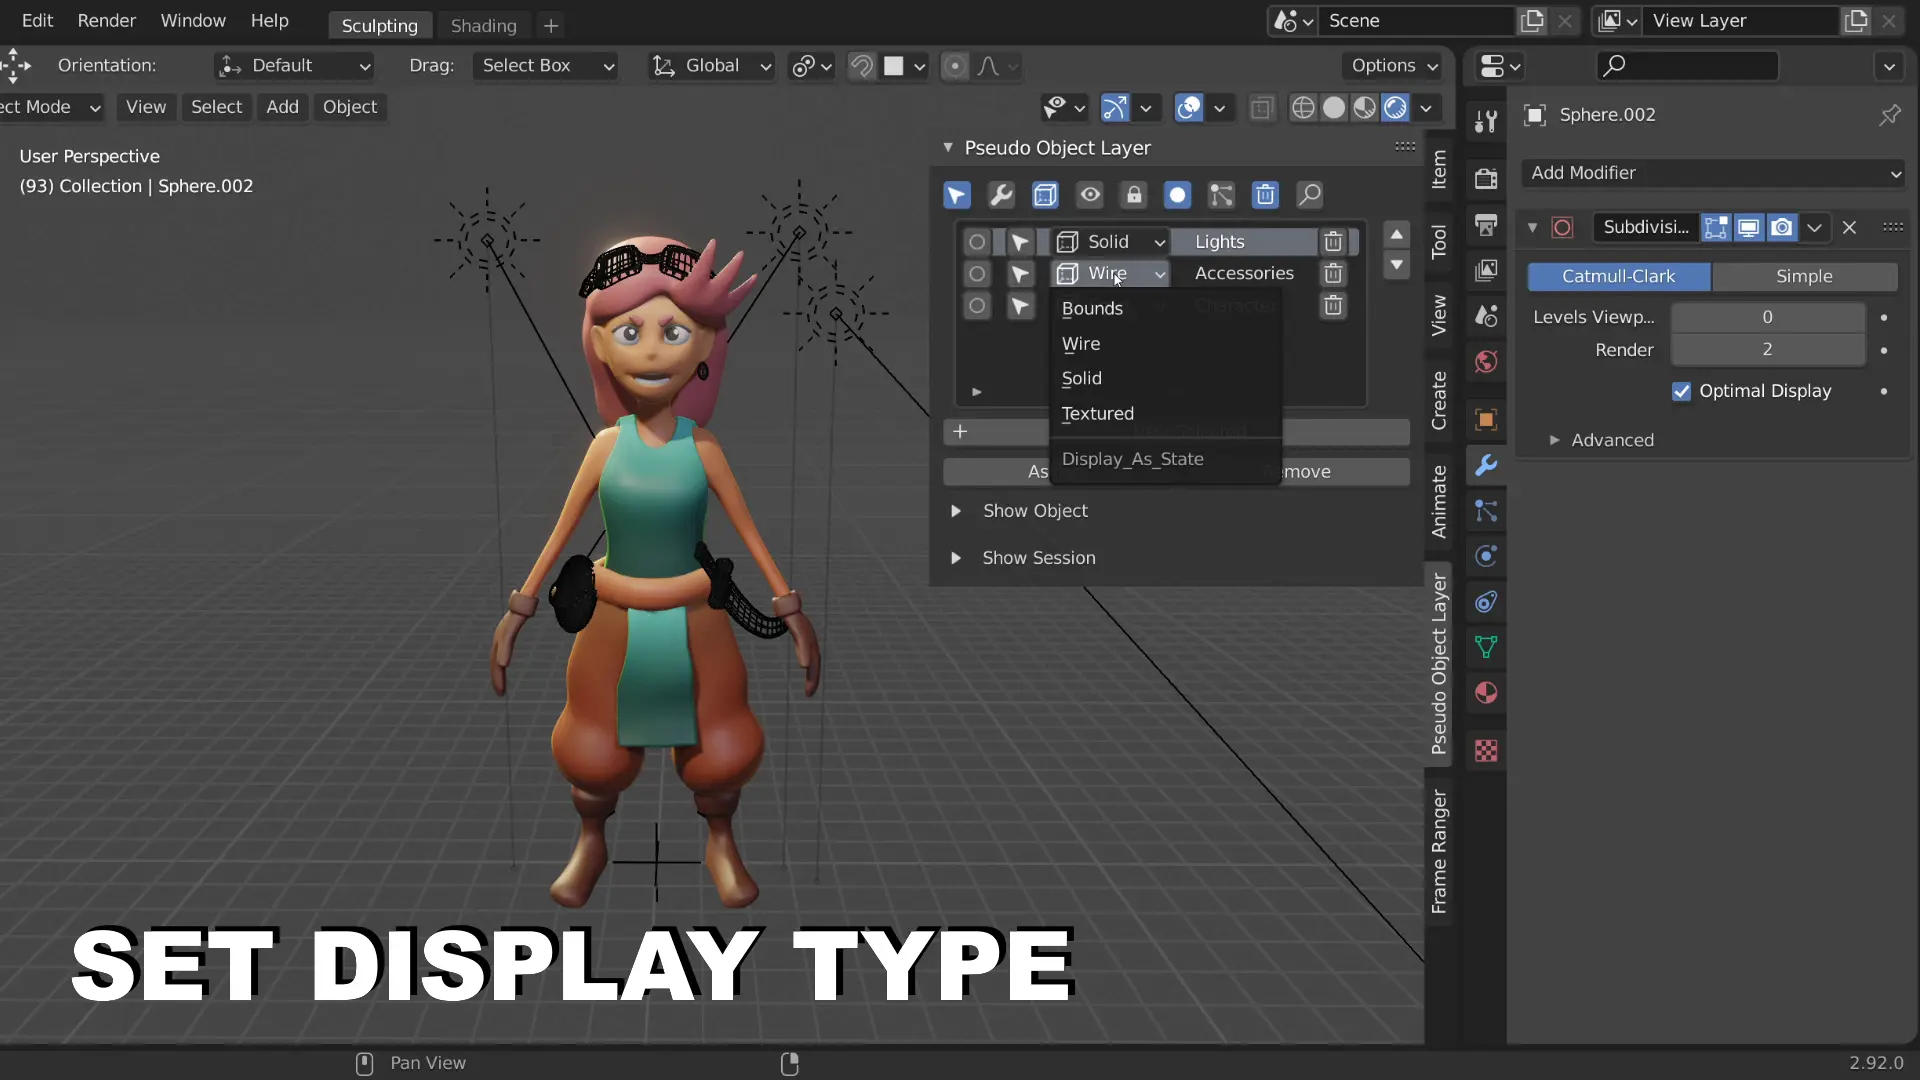Click the properties search input field
The height and width of the screenshot is (1080, 1920).
click(x=1688, y=66)
